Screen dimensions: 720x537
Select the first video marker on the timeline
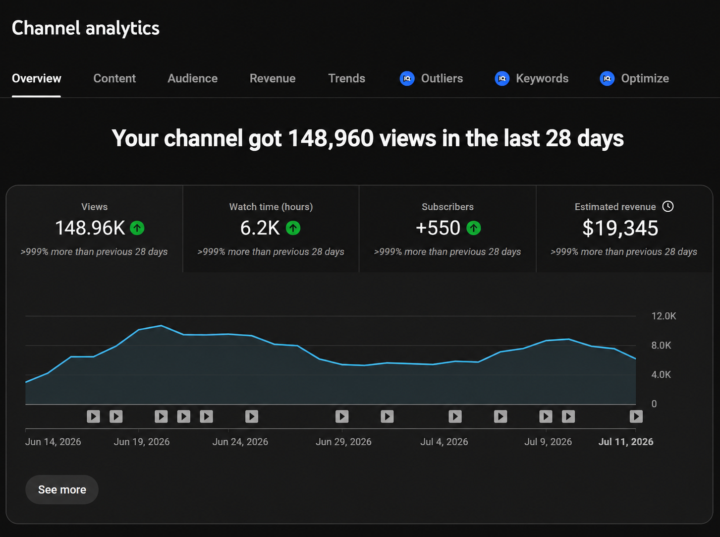(x=93, y=416)
